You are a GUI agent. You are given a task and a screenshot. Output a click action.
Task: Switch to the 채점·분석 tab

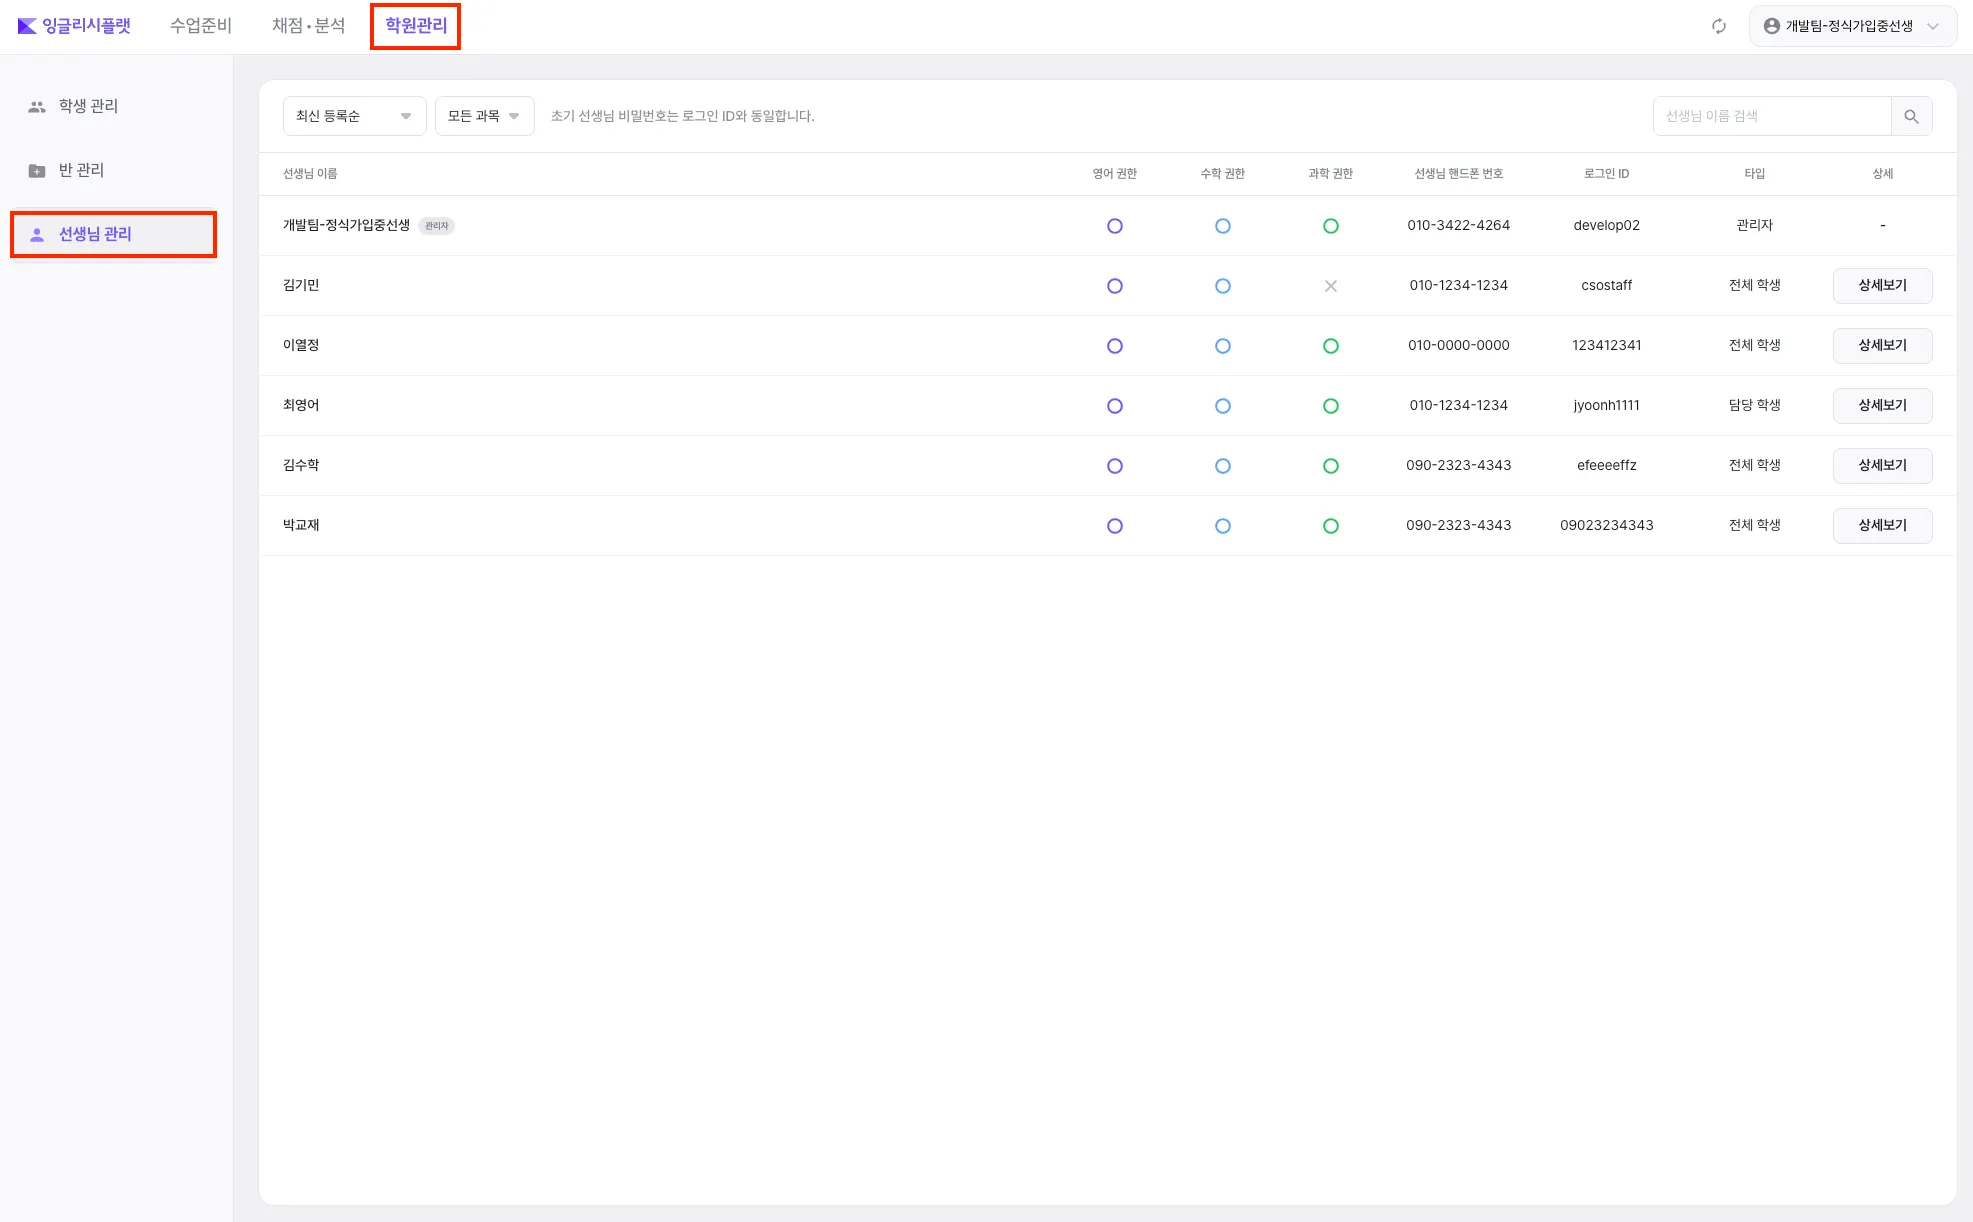click(x=308, y=26)
